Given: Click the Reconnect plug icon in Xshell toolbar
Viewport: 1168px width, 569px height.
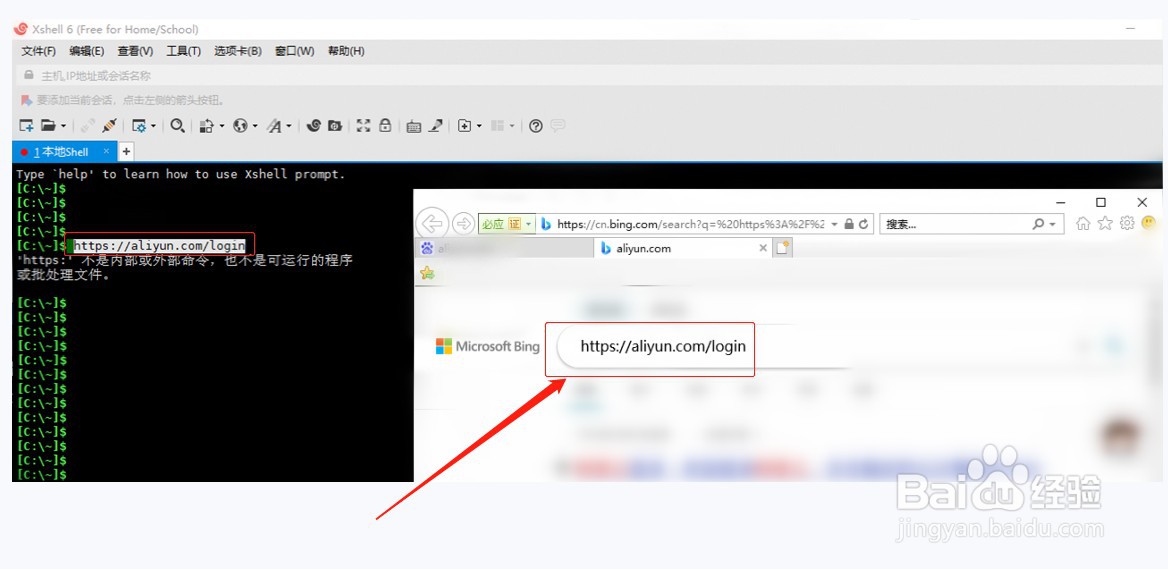Looking at the screenshot, I should (x=110, y=126).
